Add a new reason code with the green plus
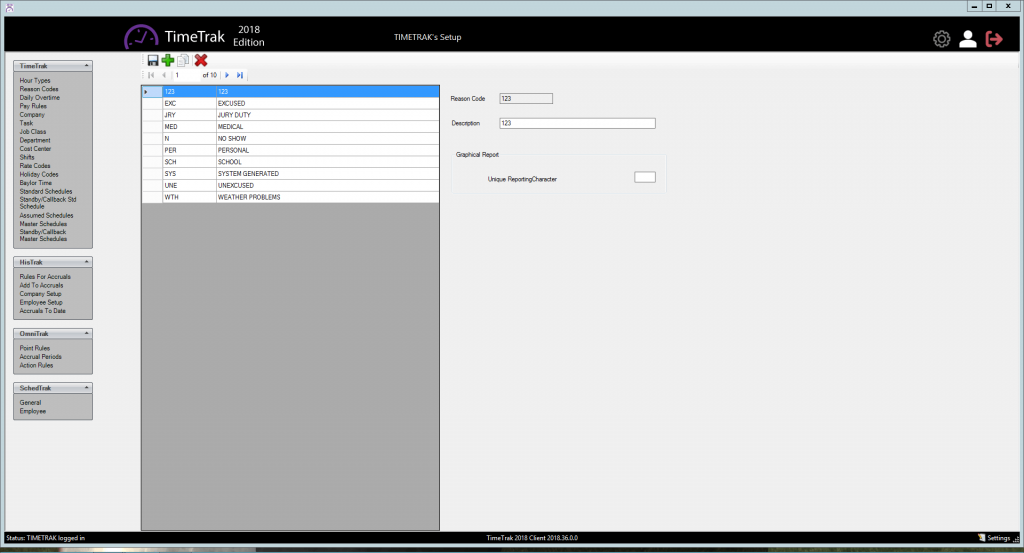Screen dimensions: 1024x553 click(168, 60)
